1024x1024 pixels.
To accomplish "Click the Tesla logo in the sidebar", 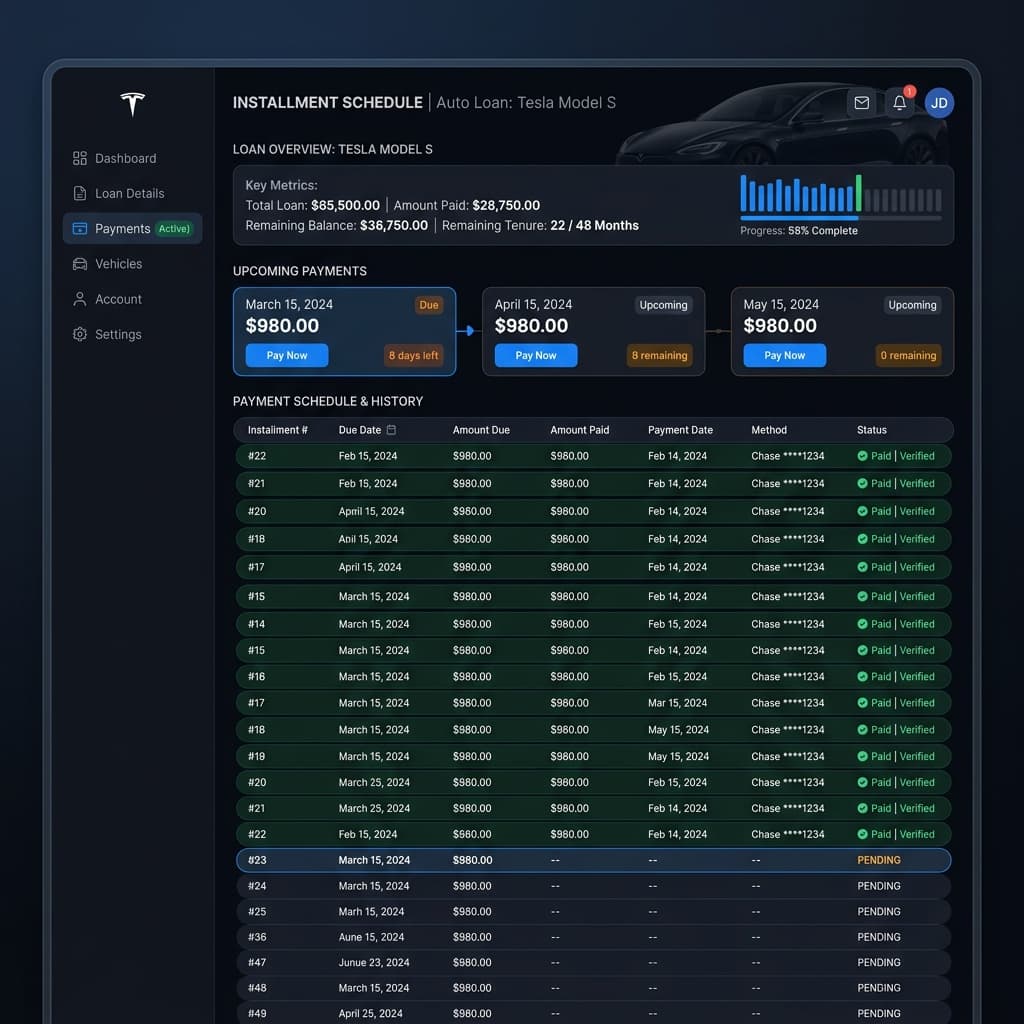I will (x=133, y=104).
